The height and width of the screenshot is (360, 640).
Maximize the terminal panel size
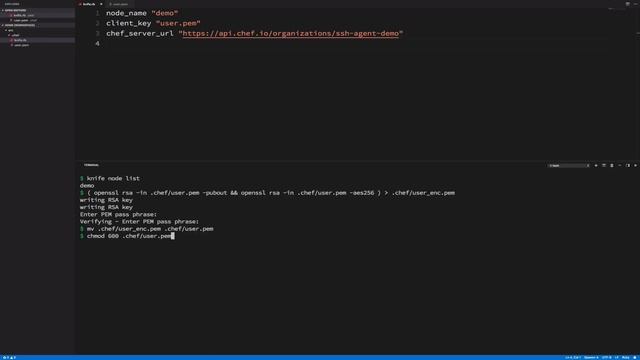click(620, 165)
